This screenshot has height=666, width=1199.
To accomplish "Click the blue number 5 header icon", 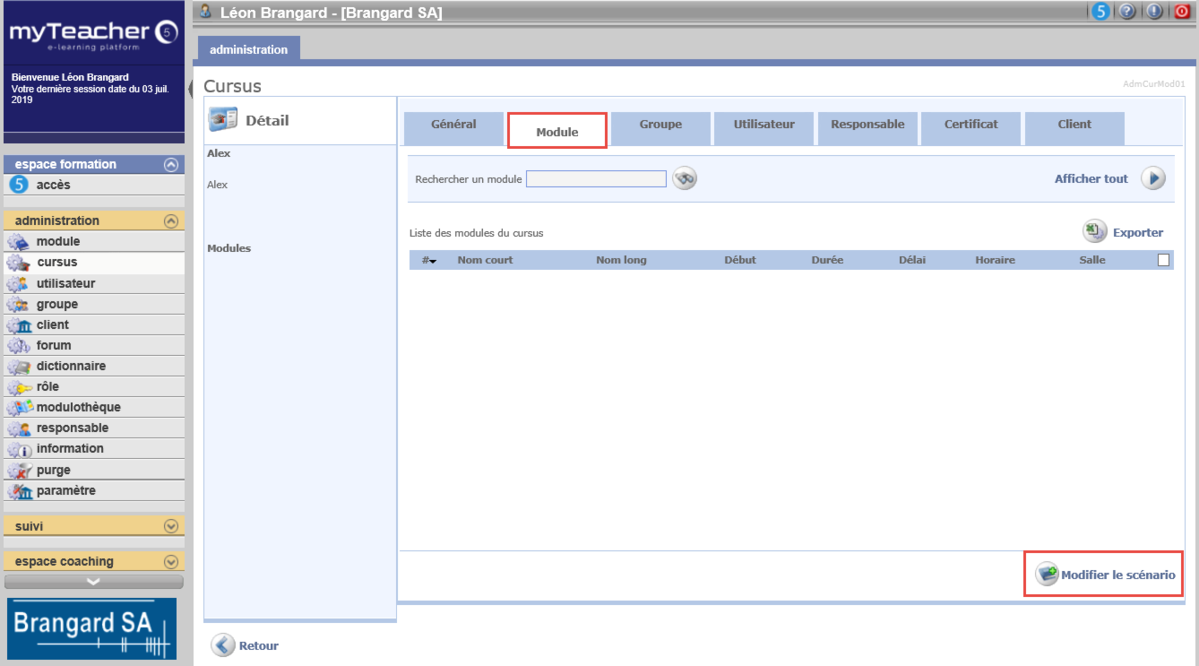I will pyautogui.click(x=1100, y=12).
